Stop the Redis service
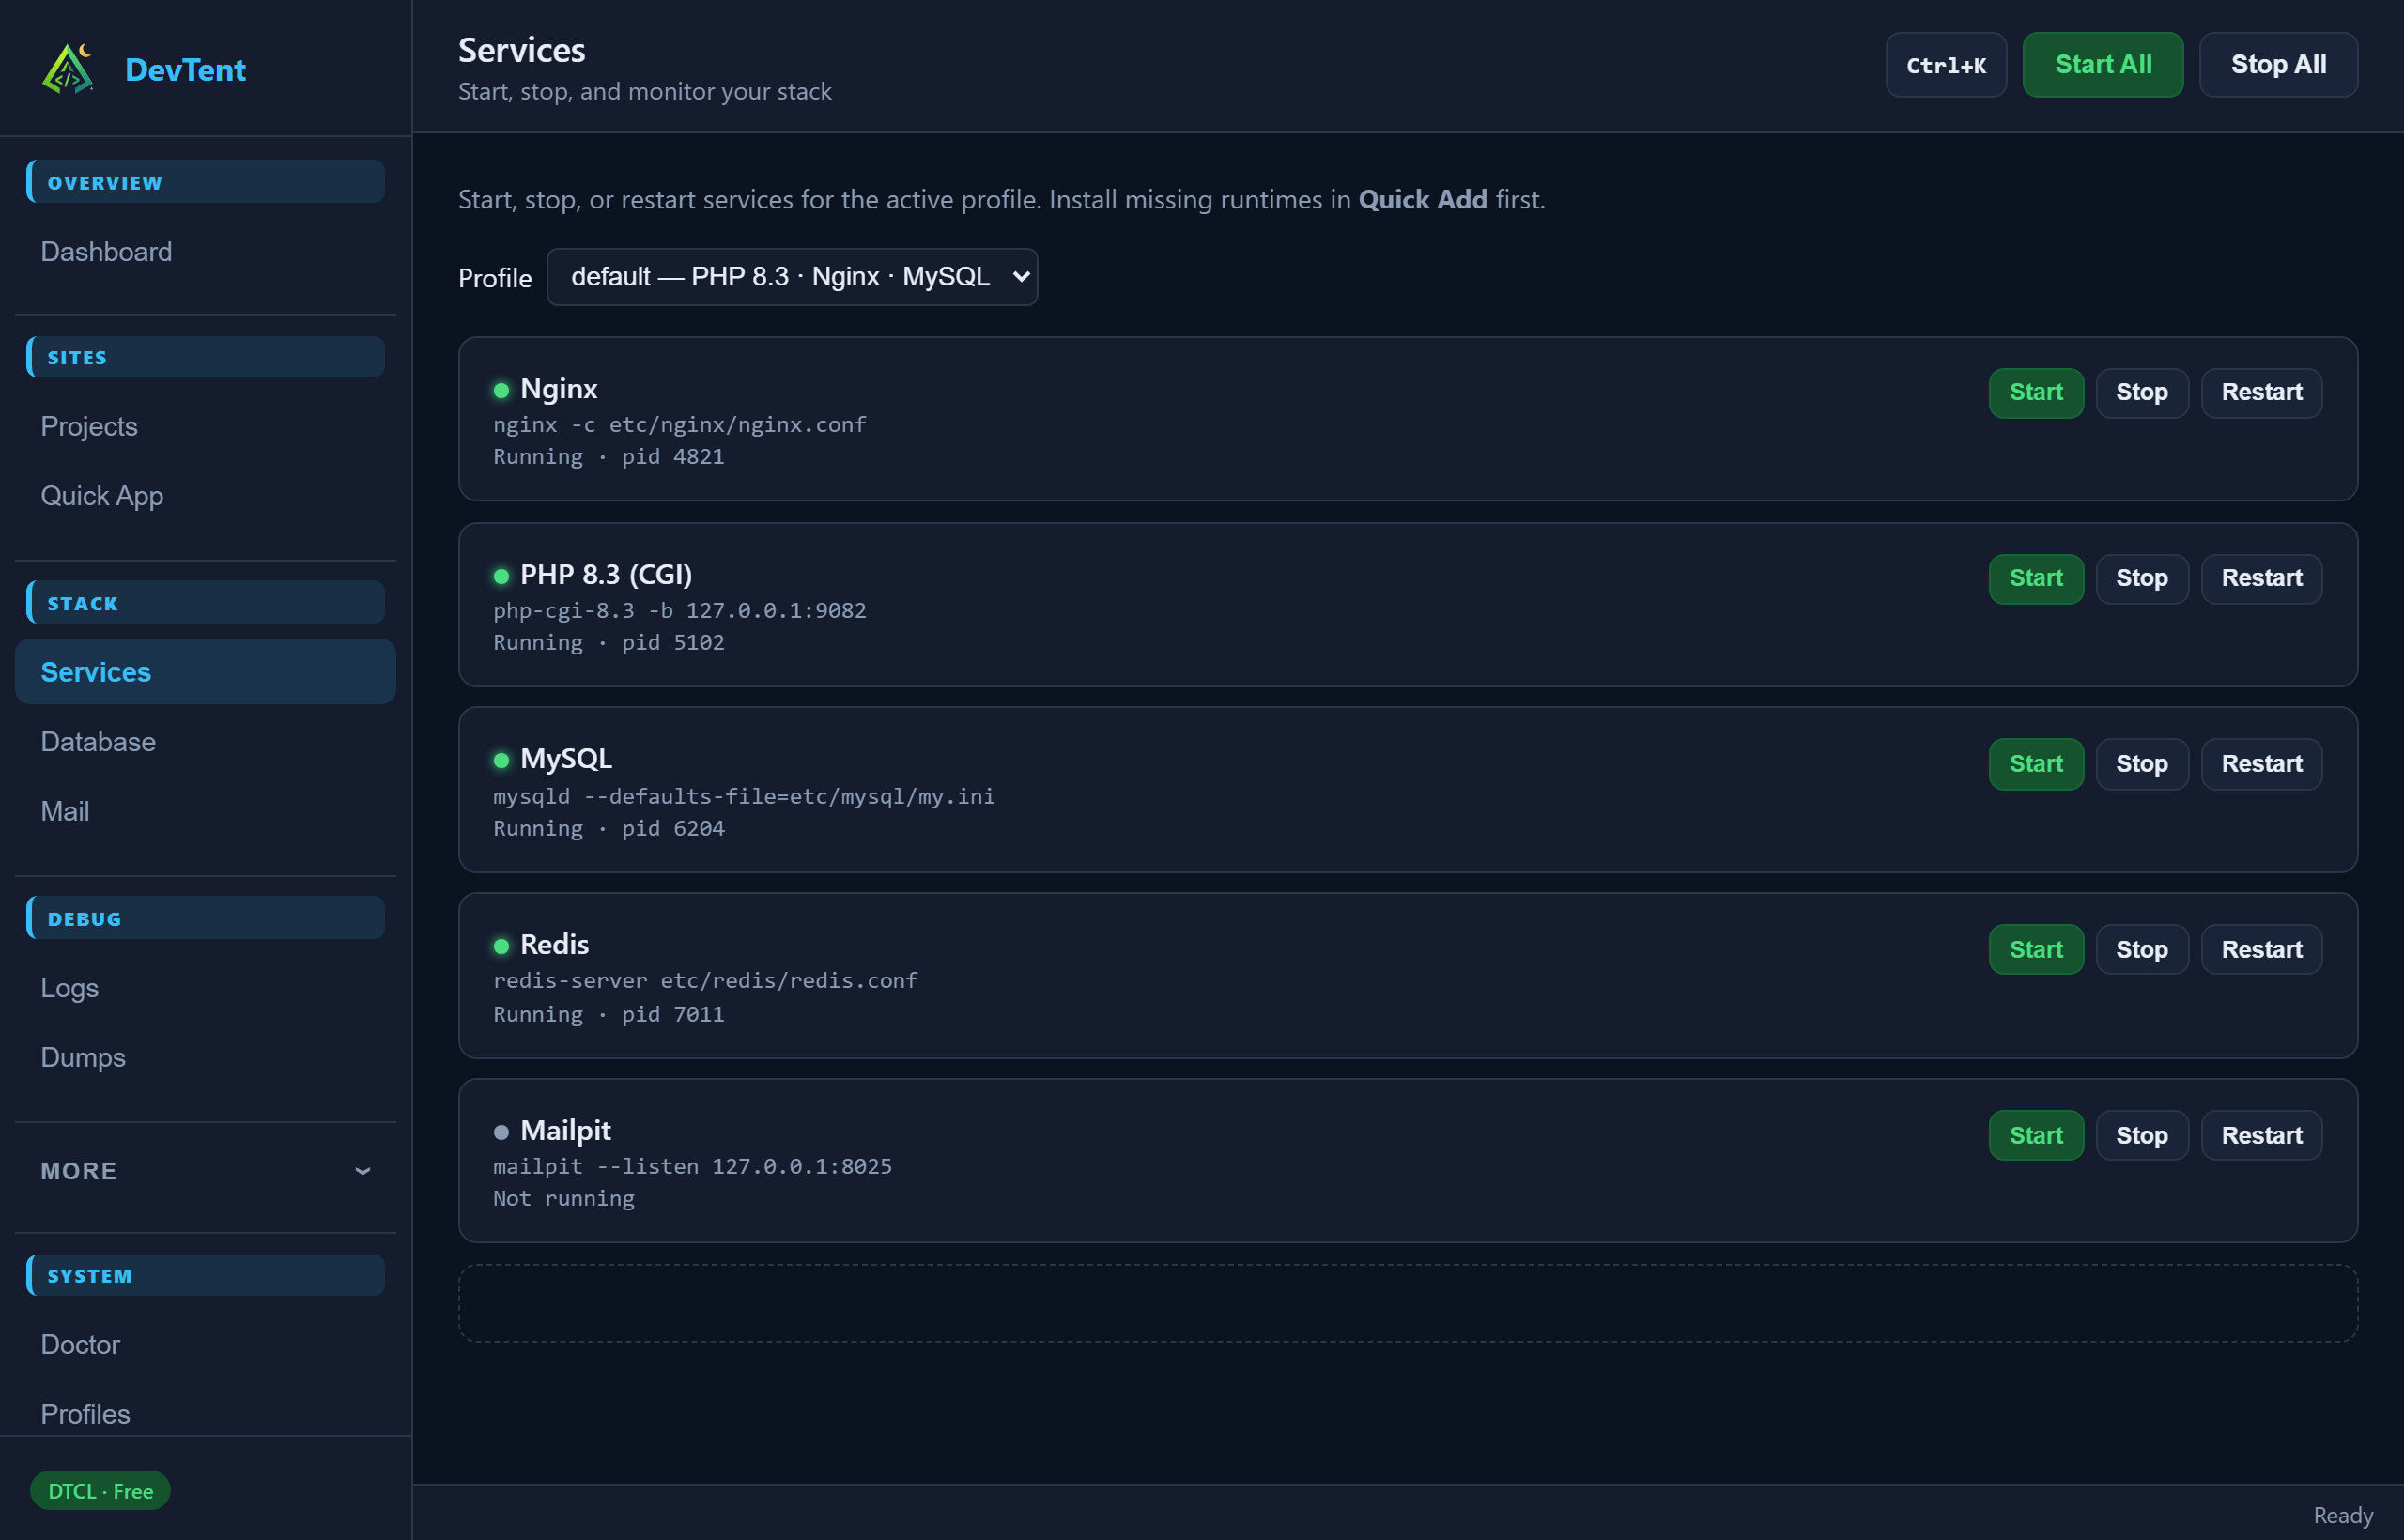The width and height of the screenshot is (2404, 1540). pos(2142,949)
